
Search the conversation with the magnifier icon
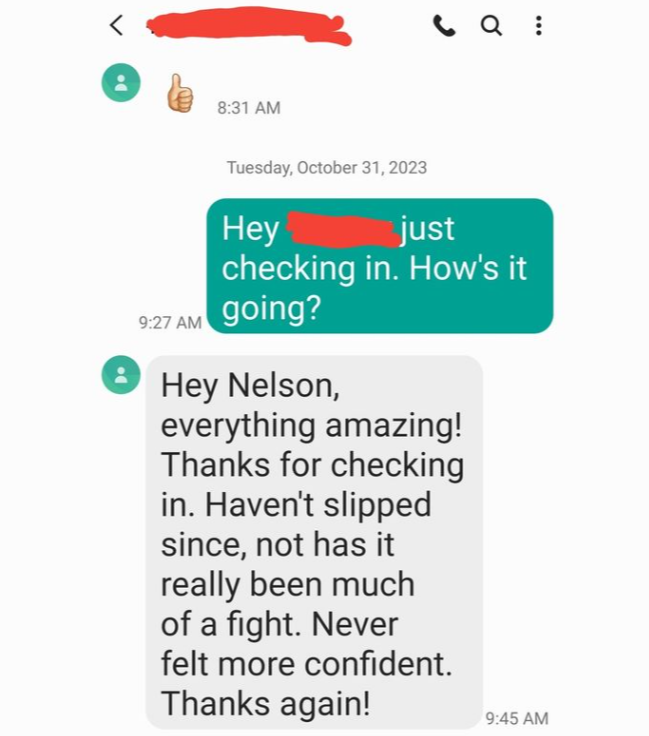pos(491,25)
